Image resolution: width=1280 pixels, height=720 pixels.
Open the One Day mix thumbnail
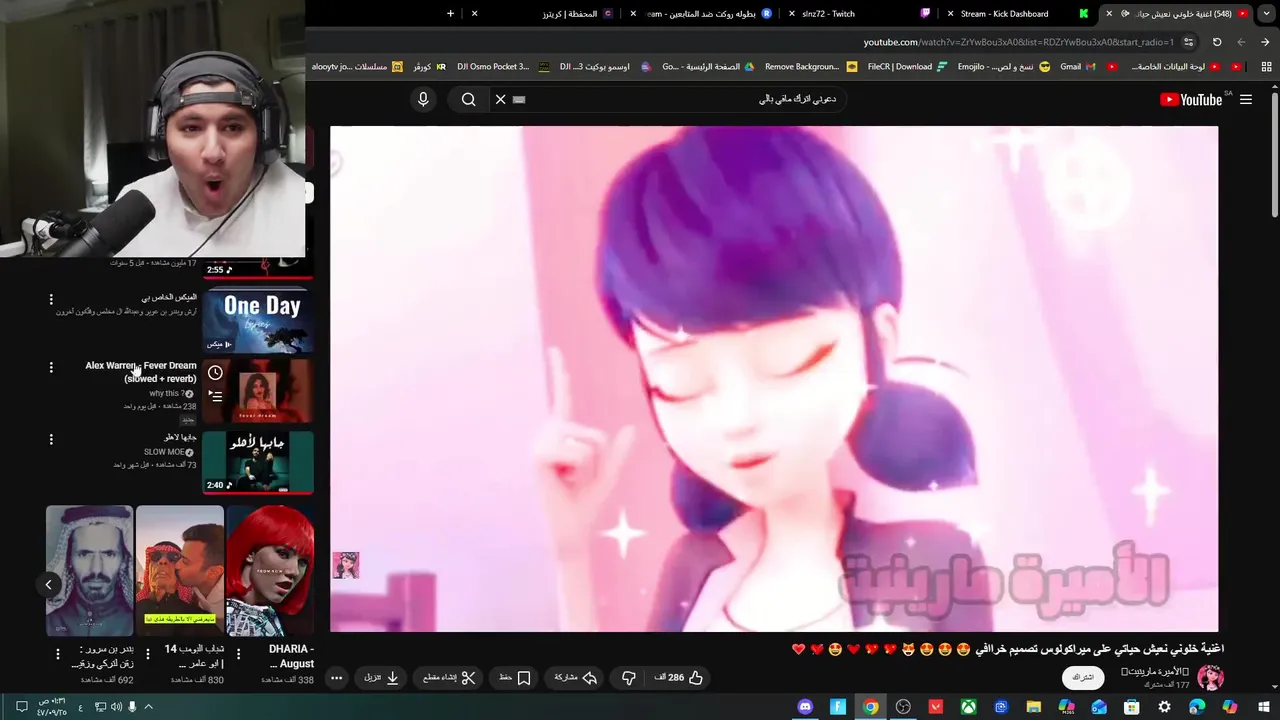click(258, 321)
